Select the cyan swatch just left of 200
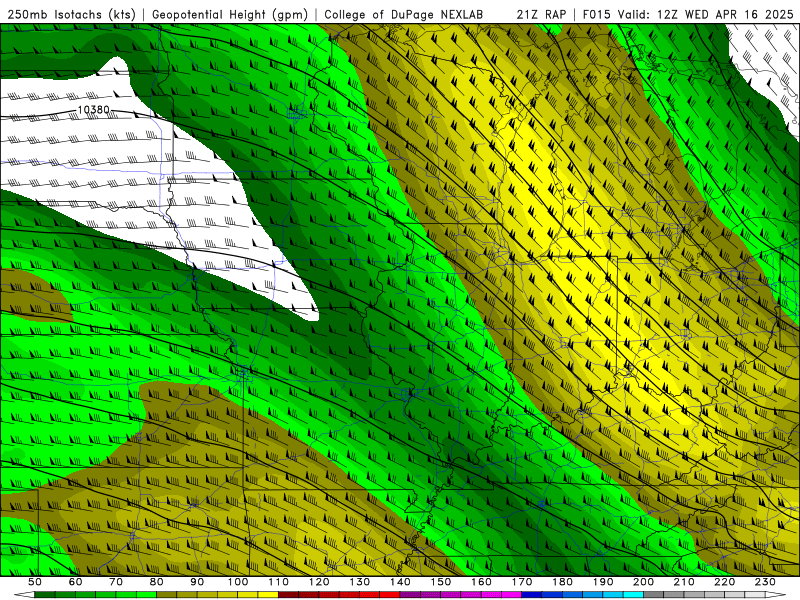800x600 pixels. (633, 595)
